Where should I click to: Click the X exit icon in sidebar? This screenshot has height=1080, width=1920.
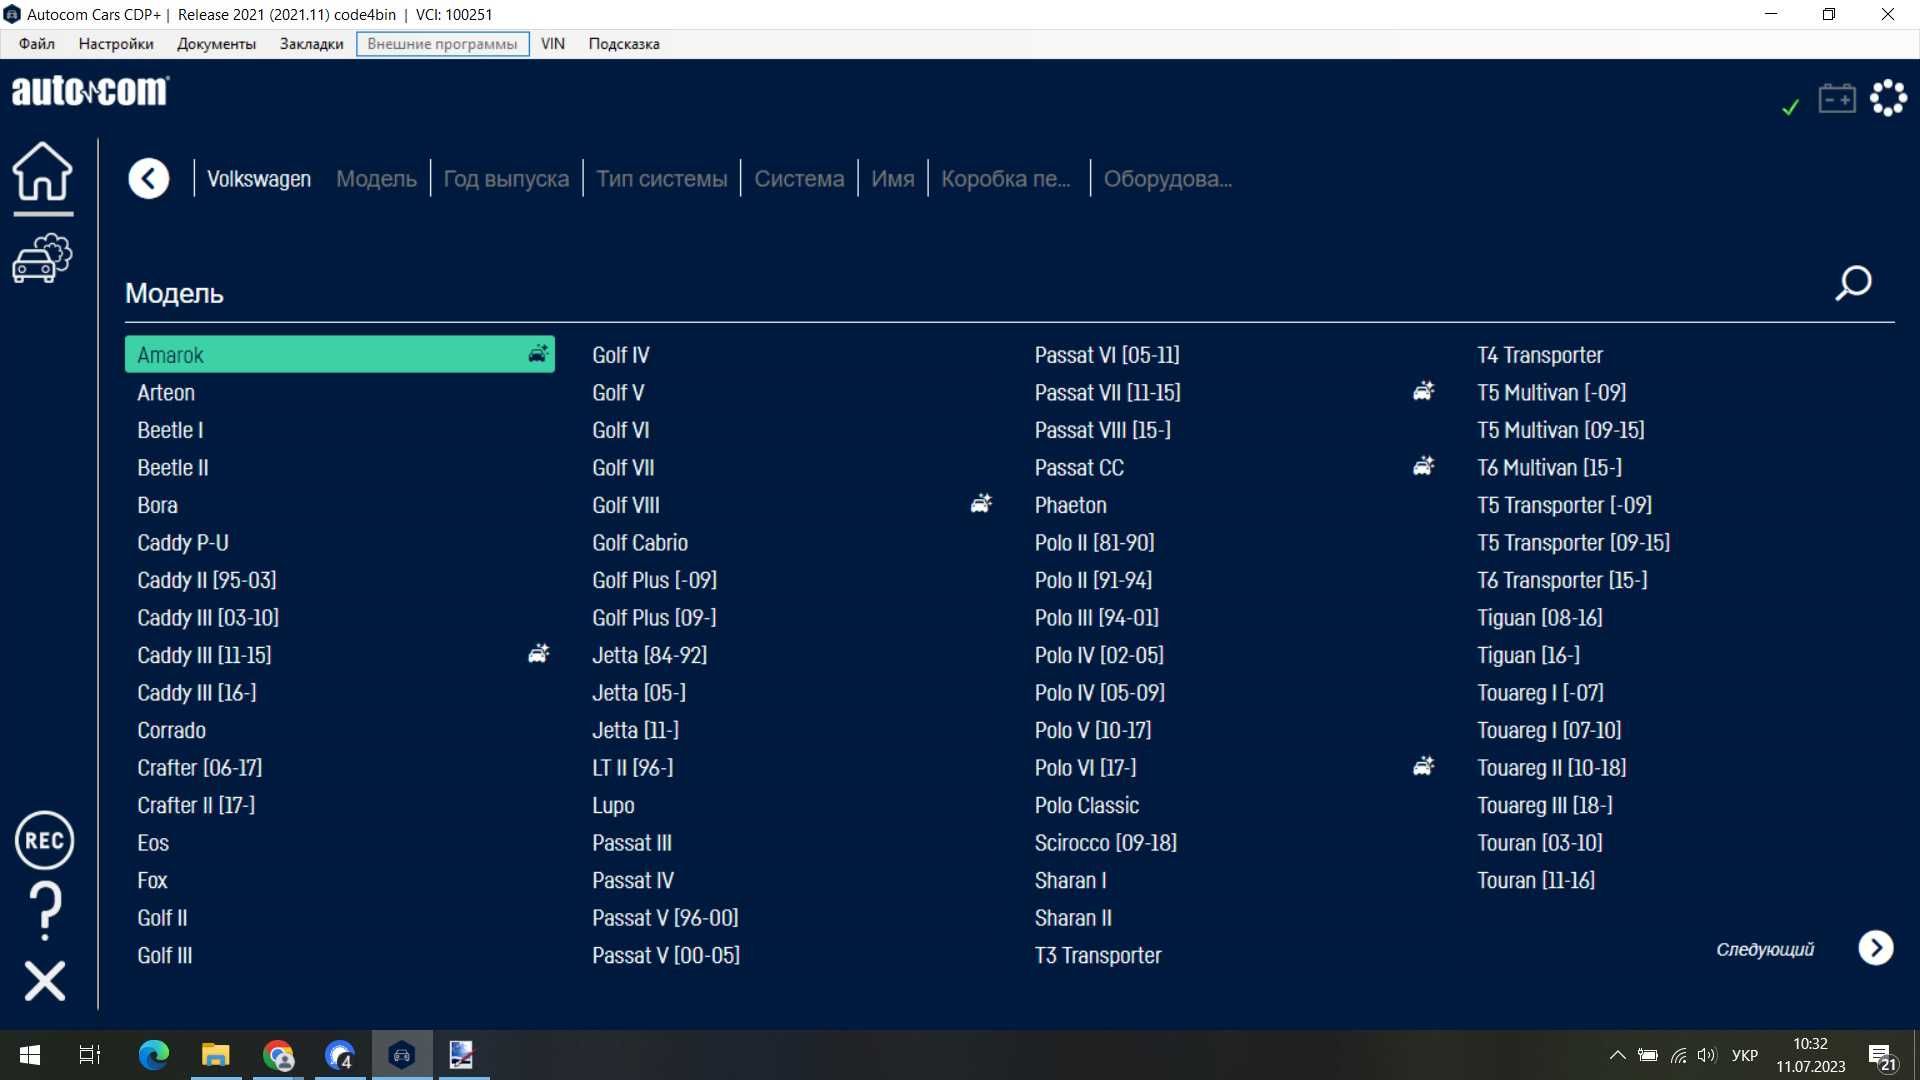point(44,981)
